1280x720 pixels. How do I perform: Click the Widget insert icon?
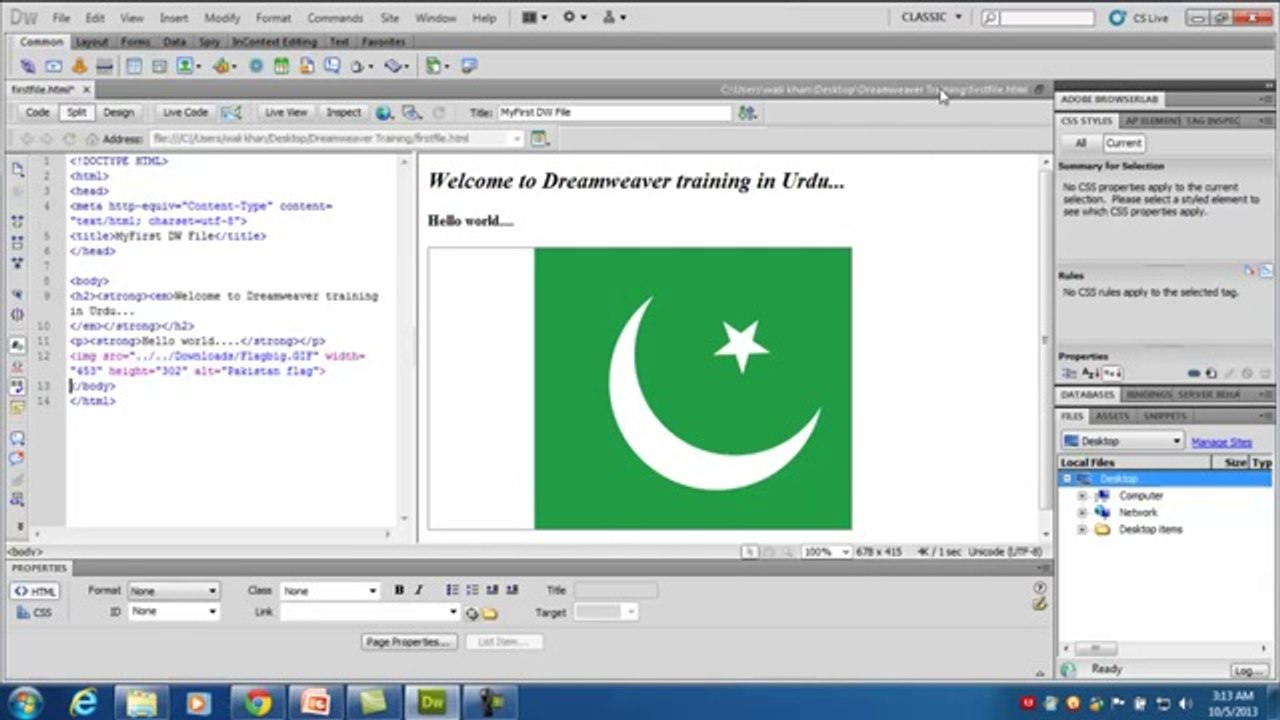click(x=256, y=66)
